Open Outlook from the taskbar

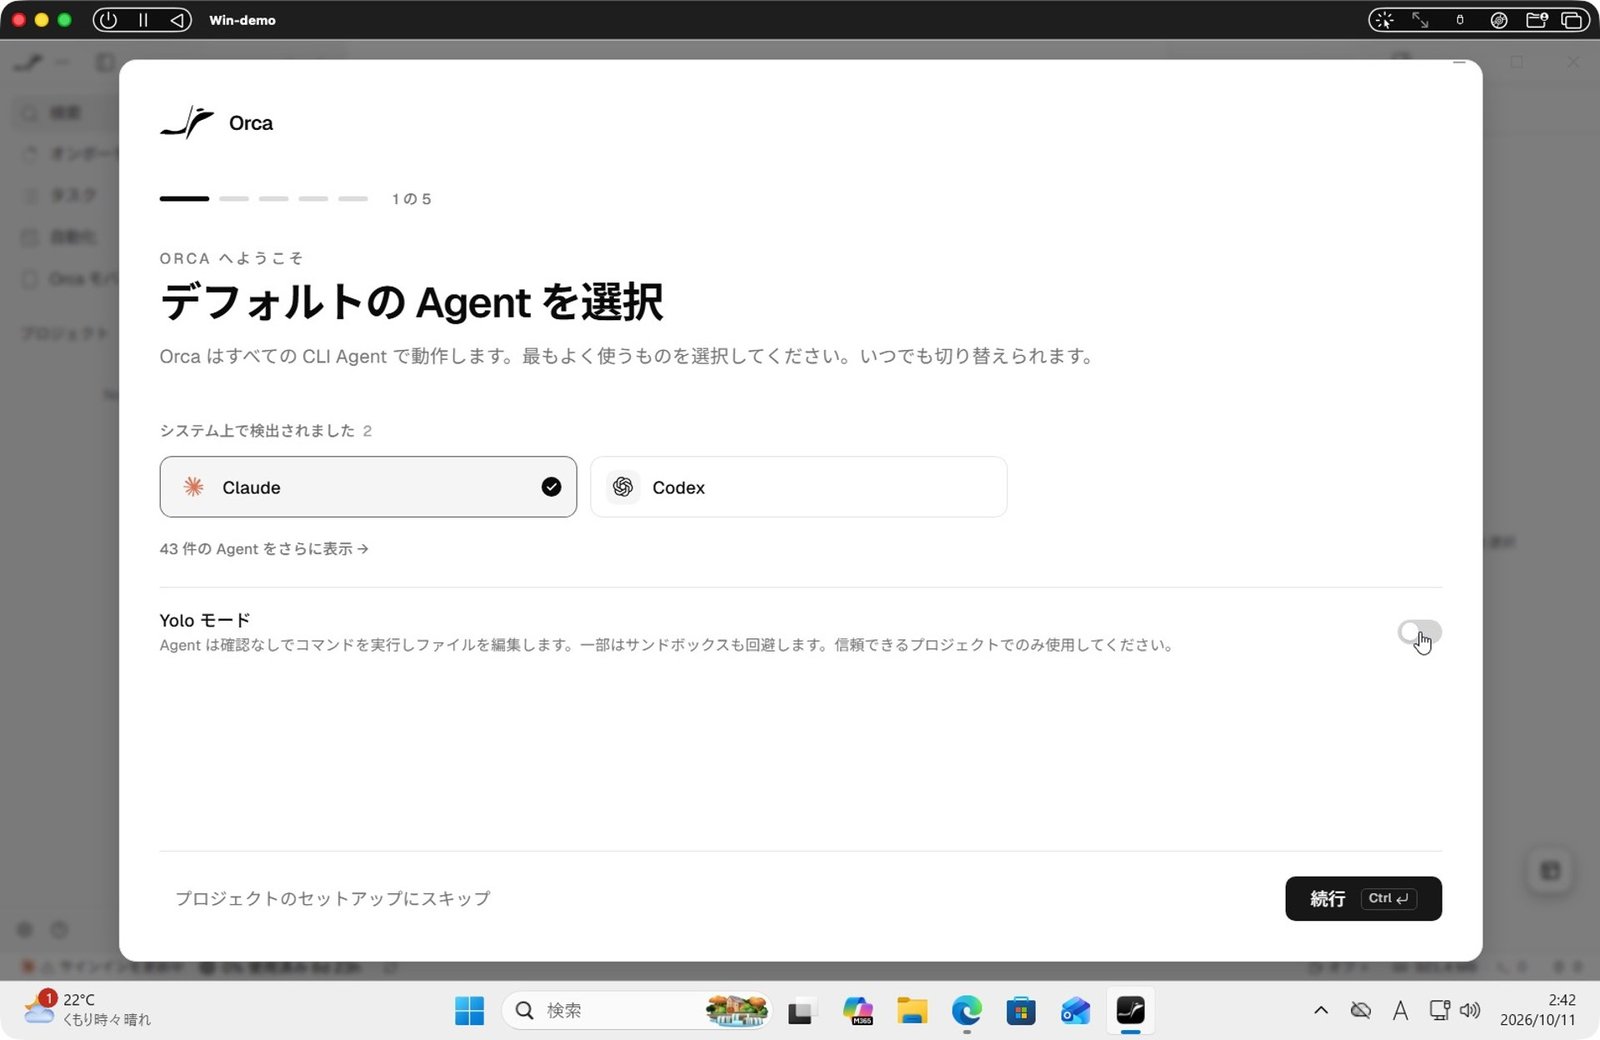[x=1076, y=1011]
